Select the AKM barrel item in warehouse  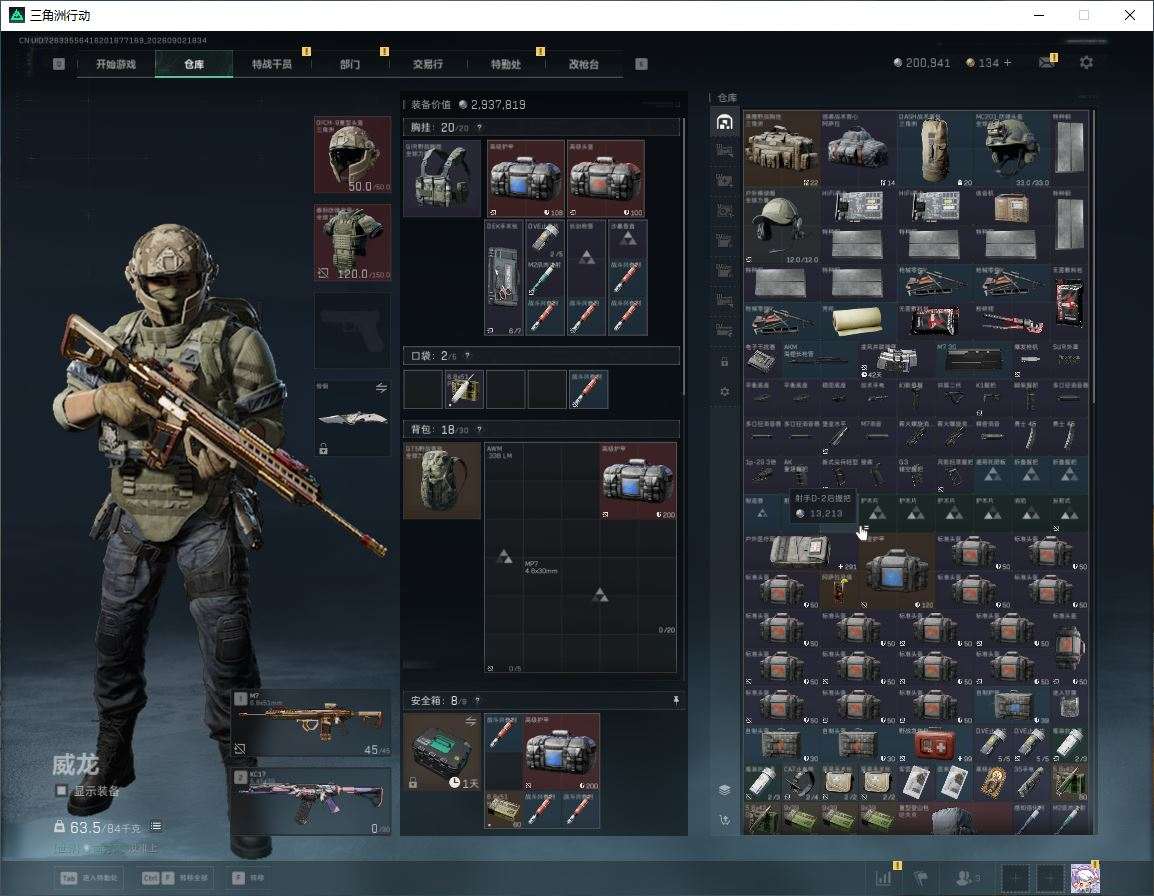click(x=820, y=361)
